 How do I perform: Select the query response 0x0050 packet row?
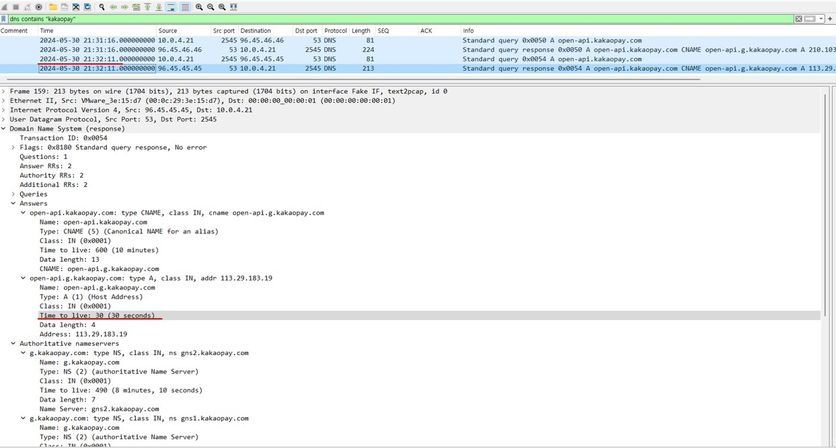point(418,50)
